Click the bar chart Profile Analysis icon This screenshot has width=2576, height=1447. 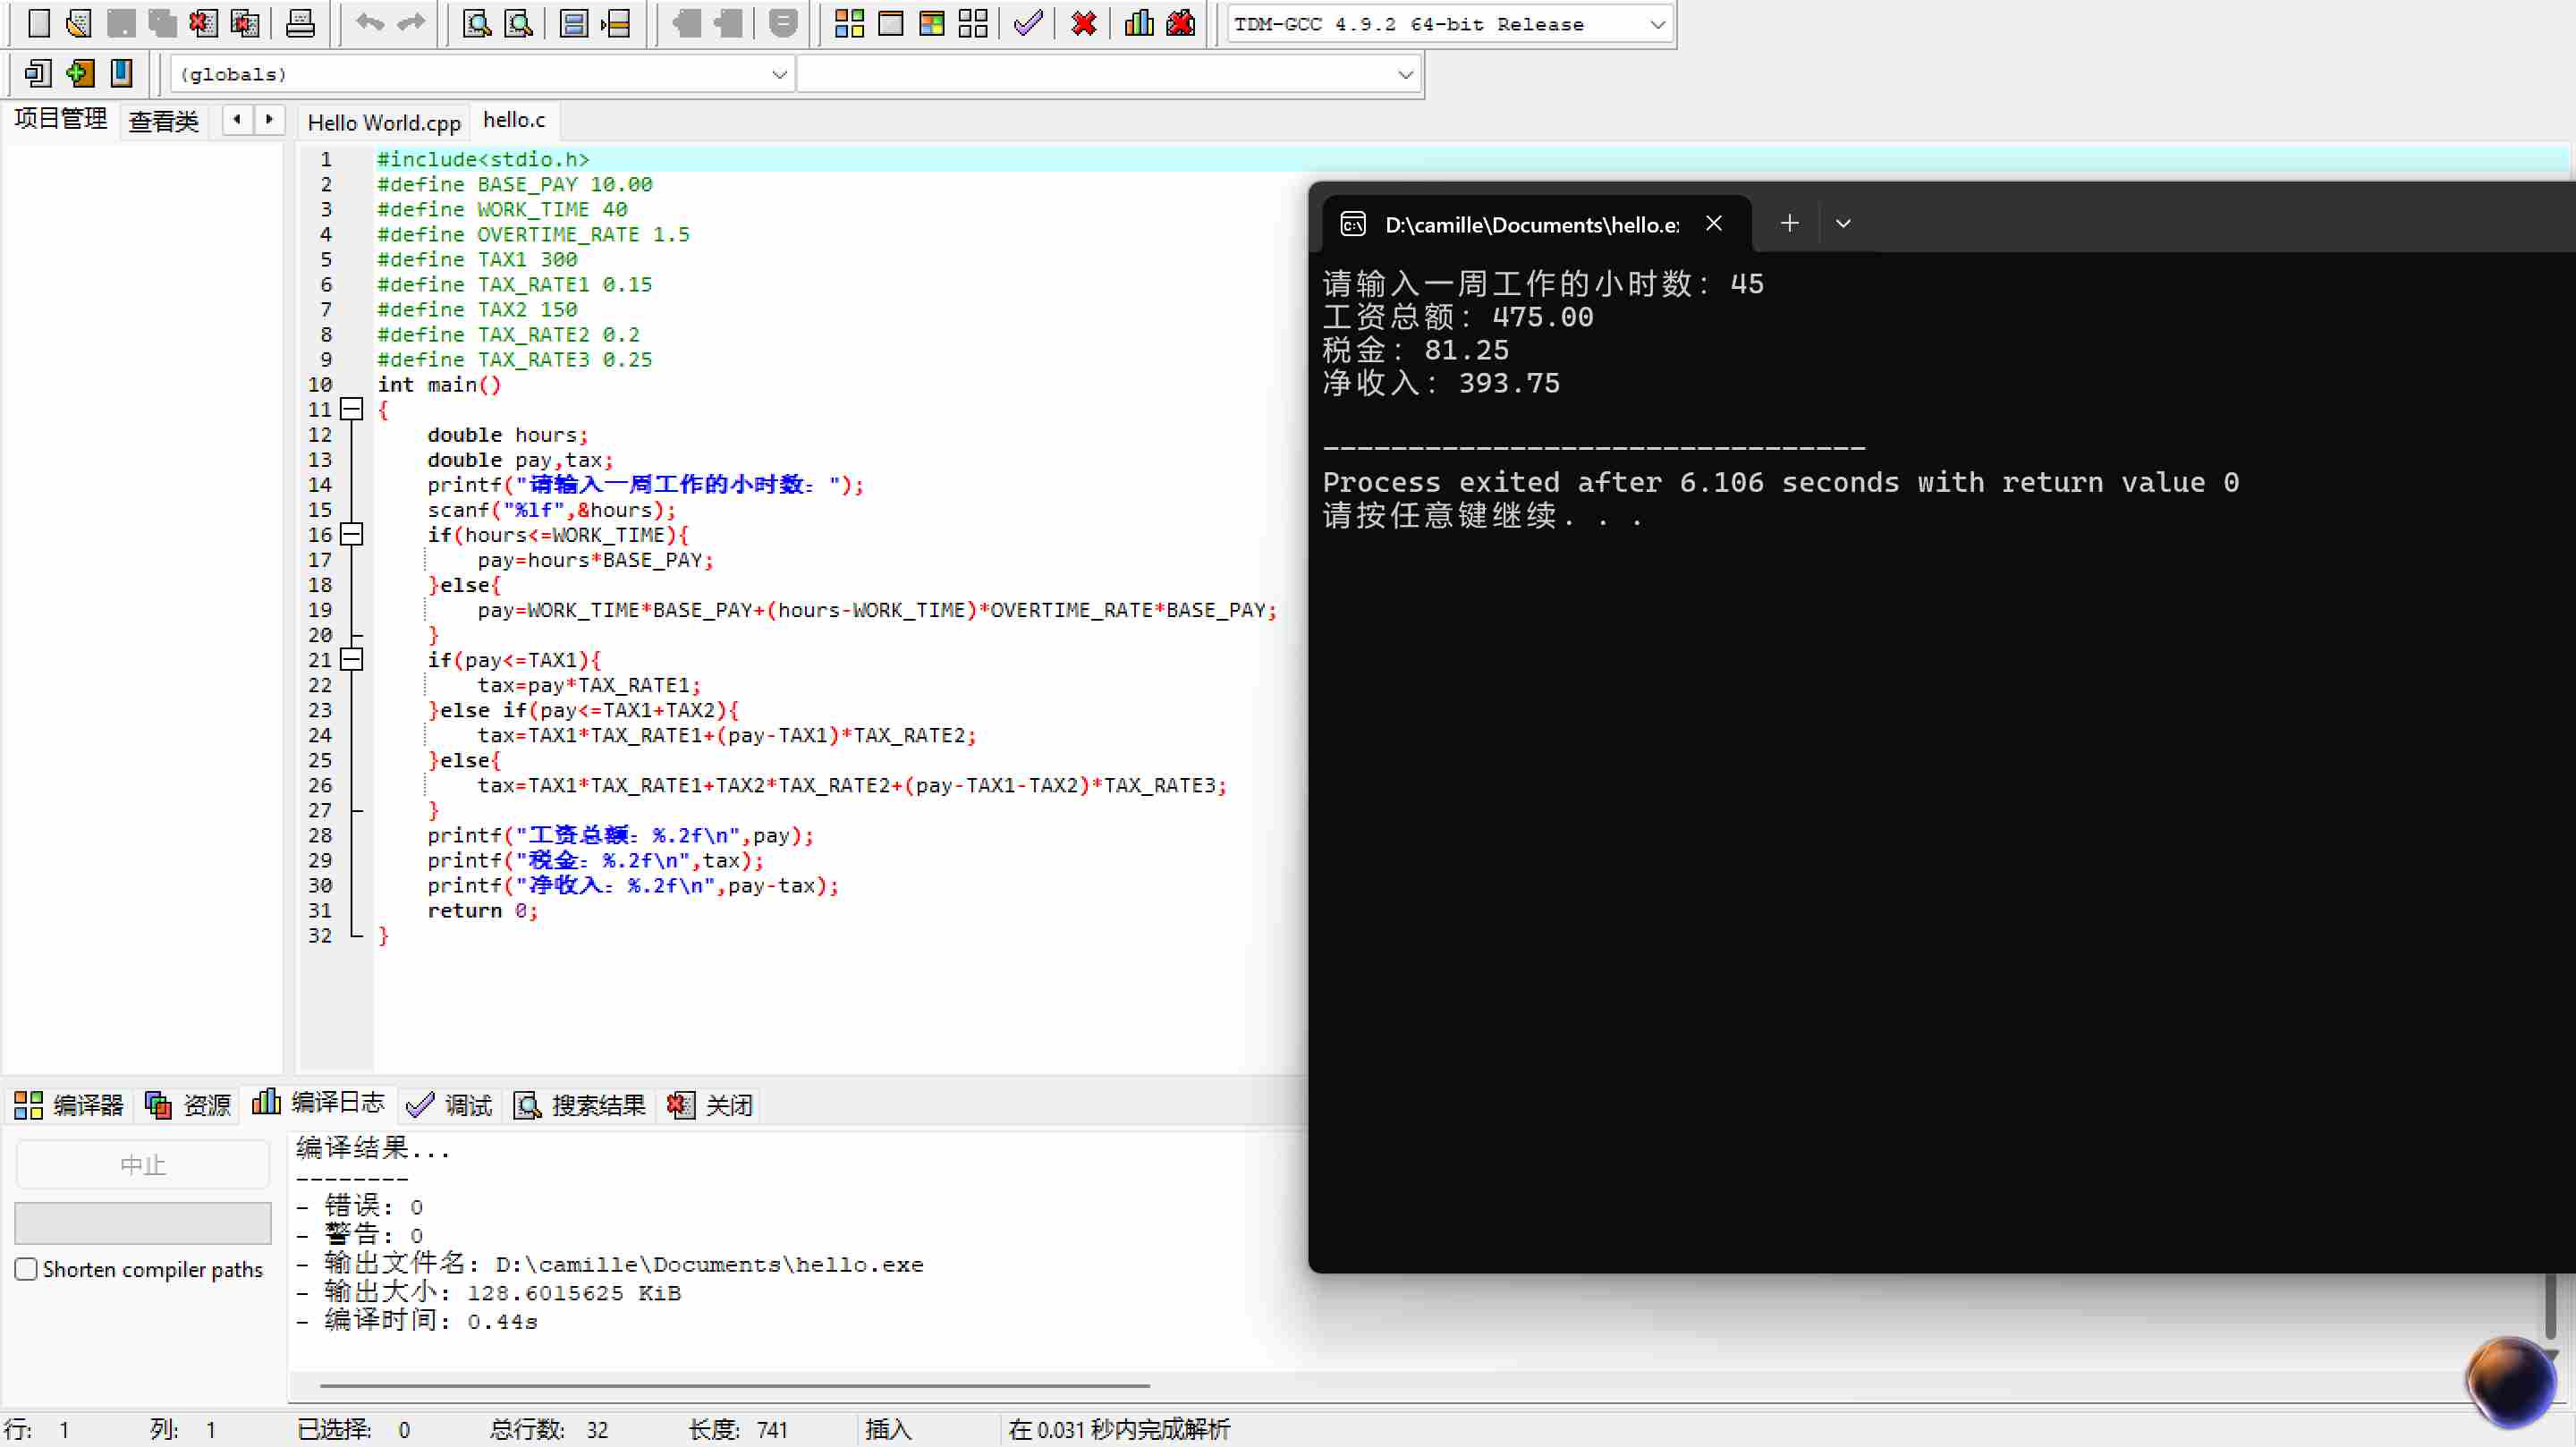(x=1139, y=23)
